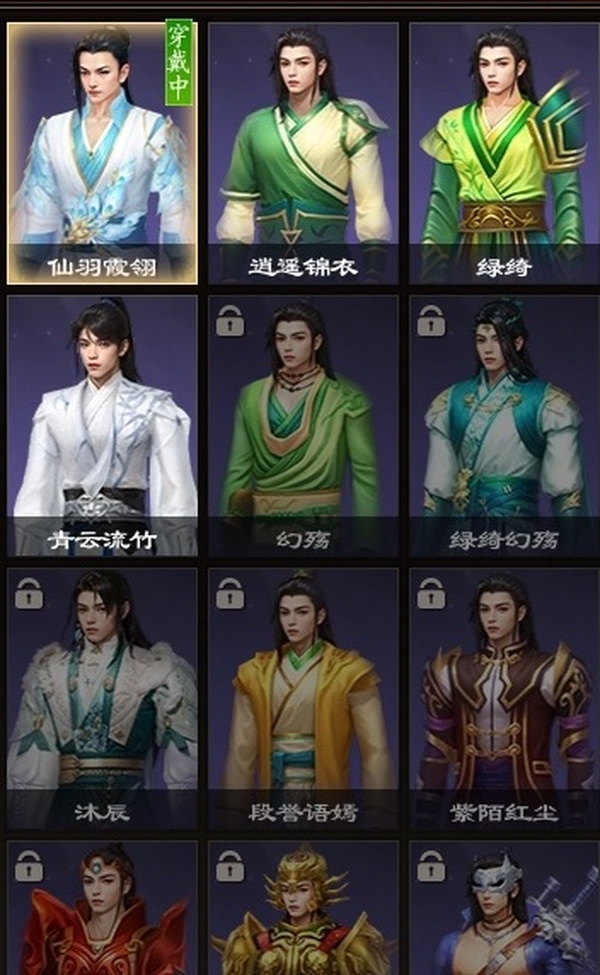The image size is (600, 975).
Task: Select the 紫陌红尘 purple armor costume
Action: tap(504, 698)
